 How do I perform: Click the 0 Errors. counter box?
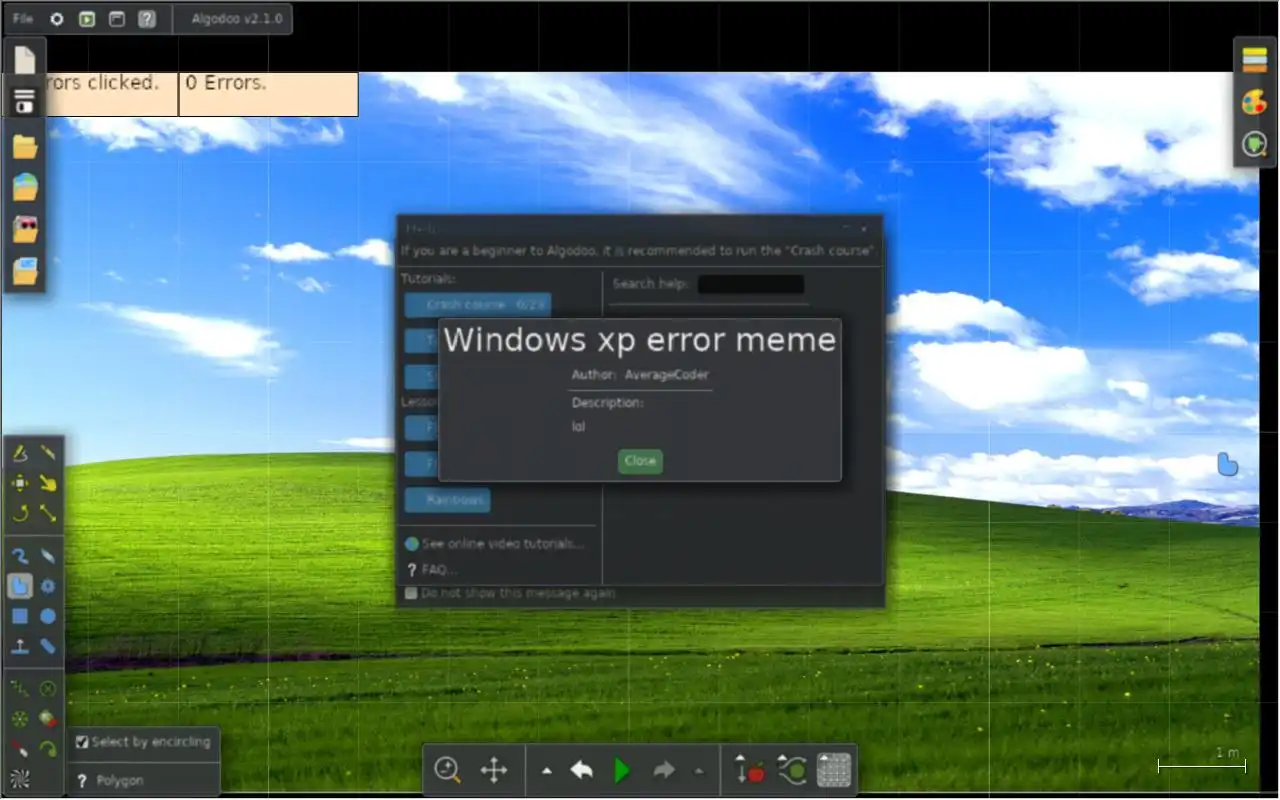pos(268,94)
